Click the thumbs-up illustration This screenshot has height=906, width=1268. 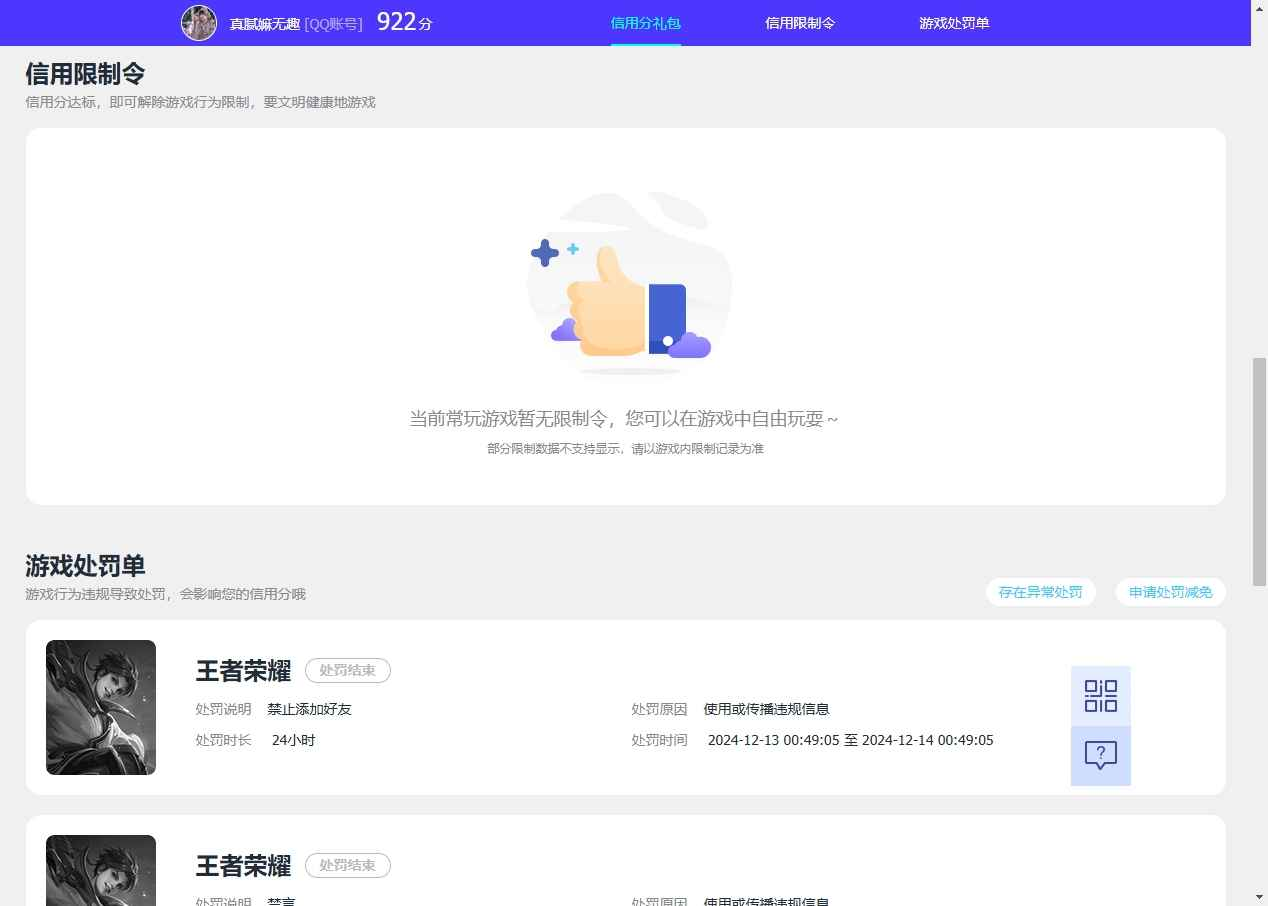pos(629,284)
